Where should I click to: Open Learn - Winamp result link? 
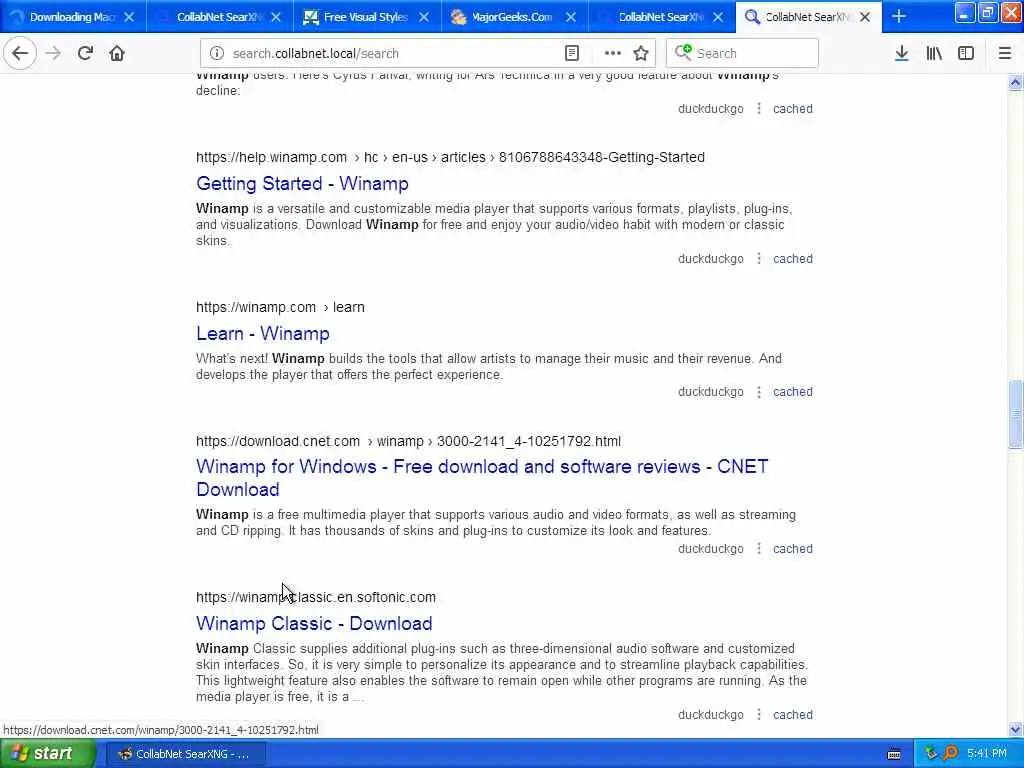pyautogui.click(x=263, y=334)
